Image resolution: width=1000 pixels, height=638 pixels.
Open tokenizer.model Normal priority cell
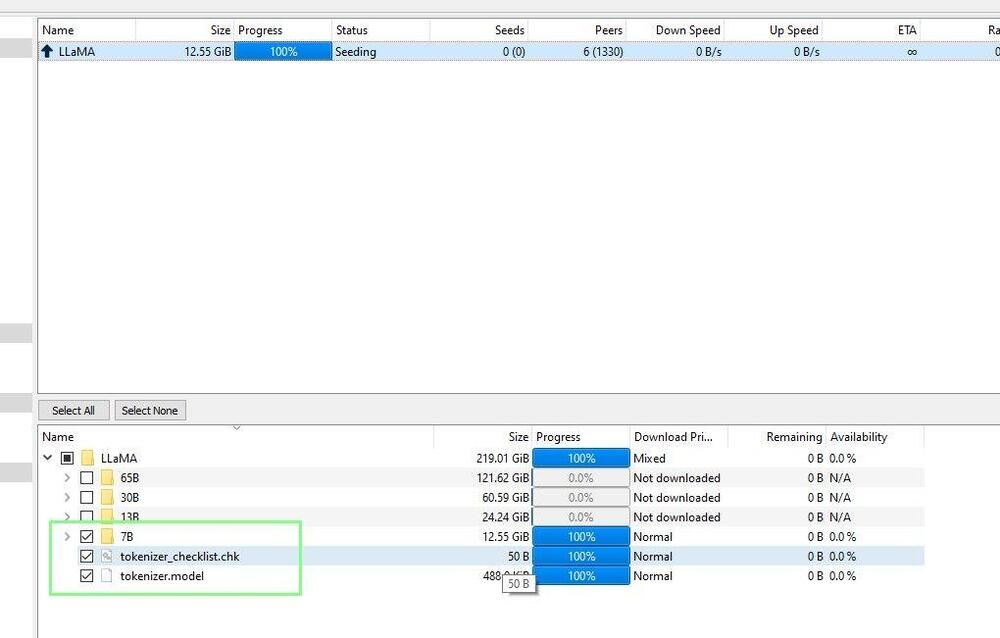coord(679,575)
